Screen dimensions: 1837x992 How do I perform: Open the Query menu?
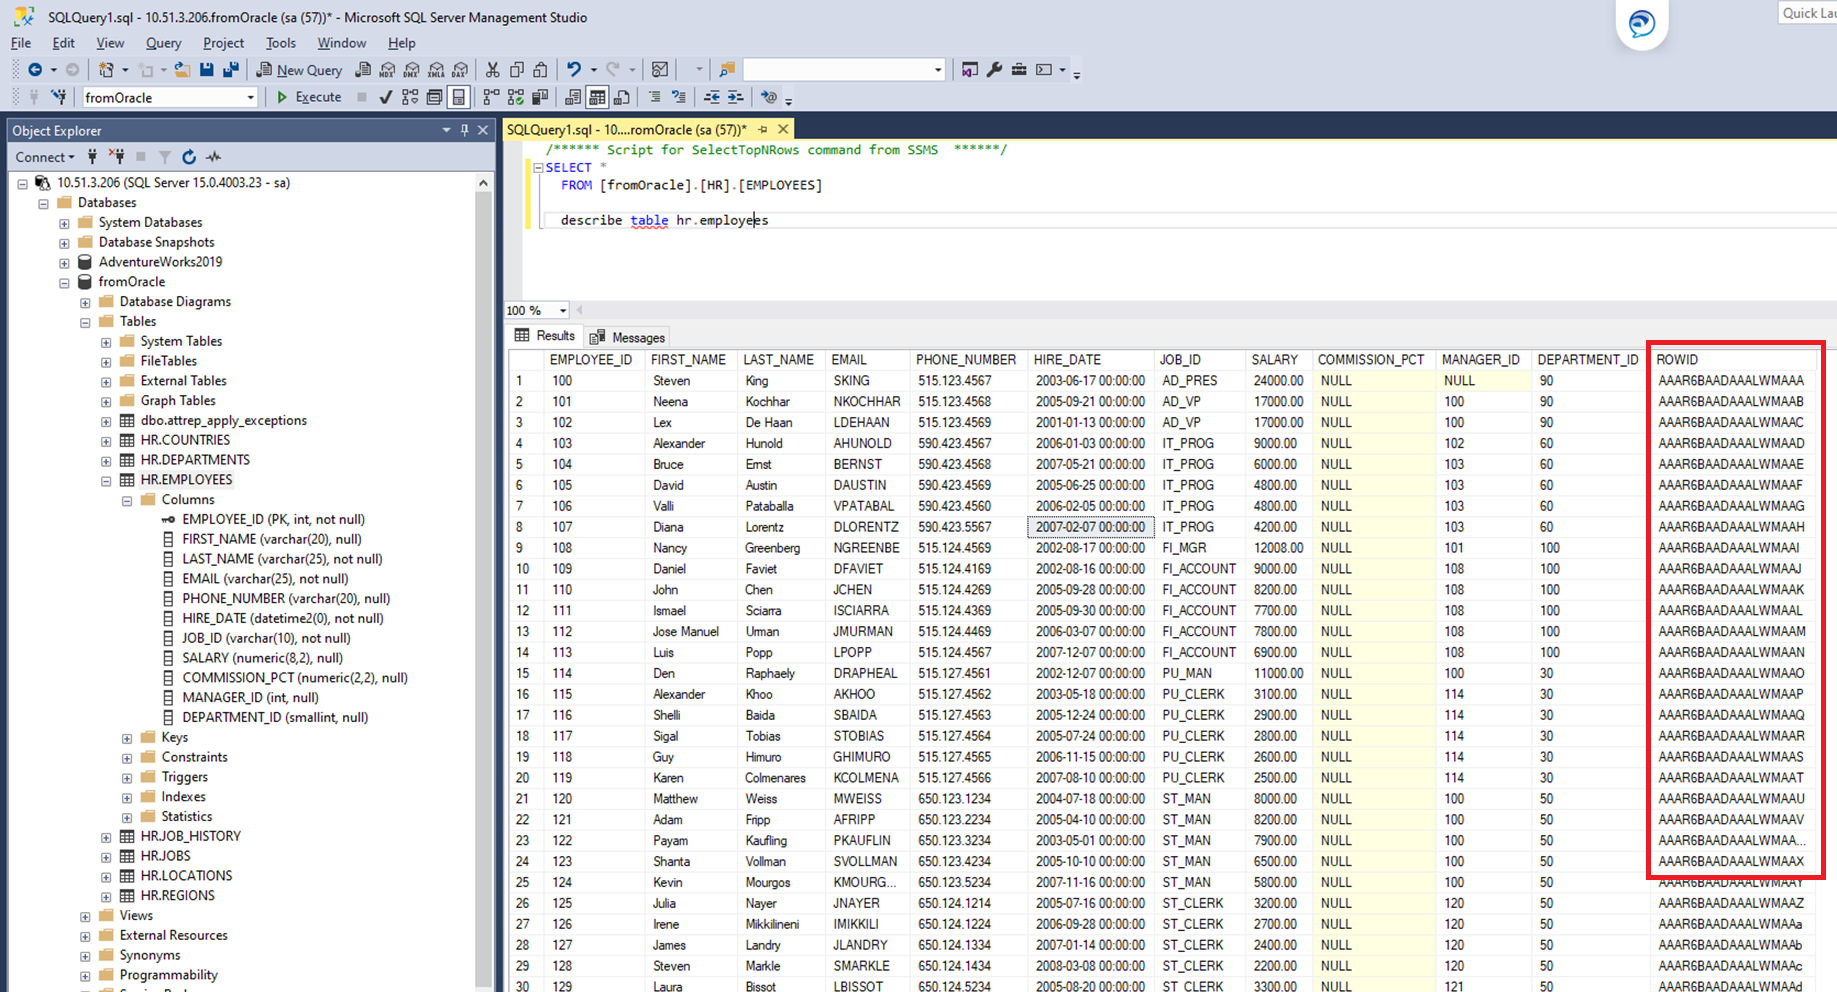163,43
